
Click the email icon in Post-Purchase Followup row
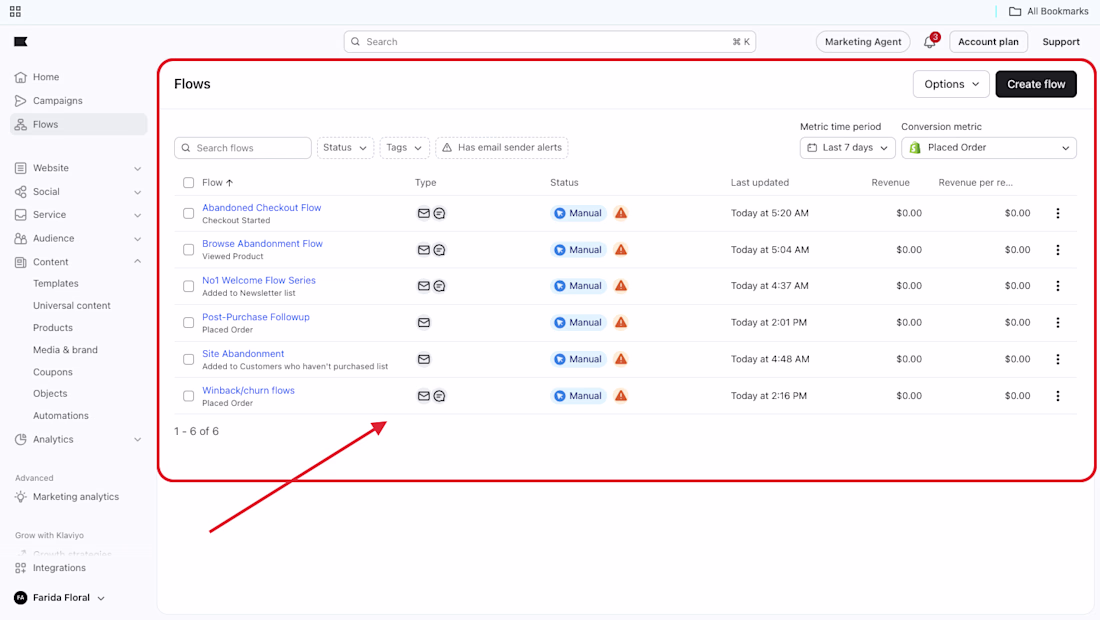(424, 323)
